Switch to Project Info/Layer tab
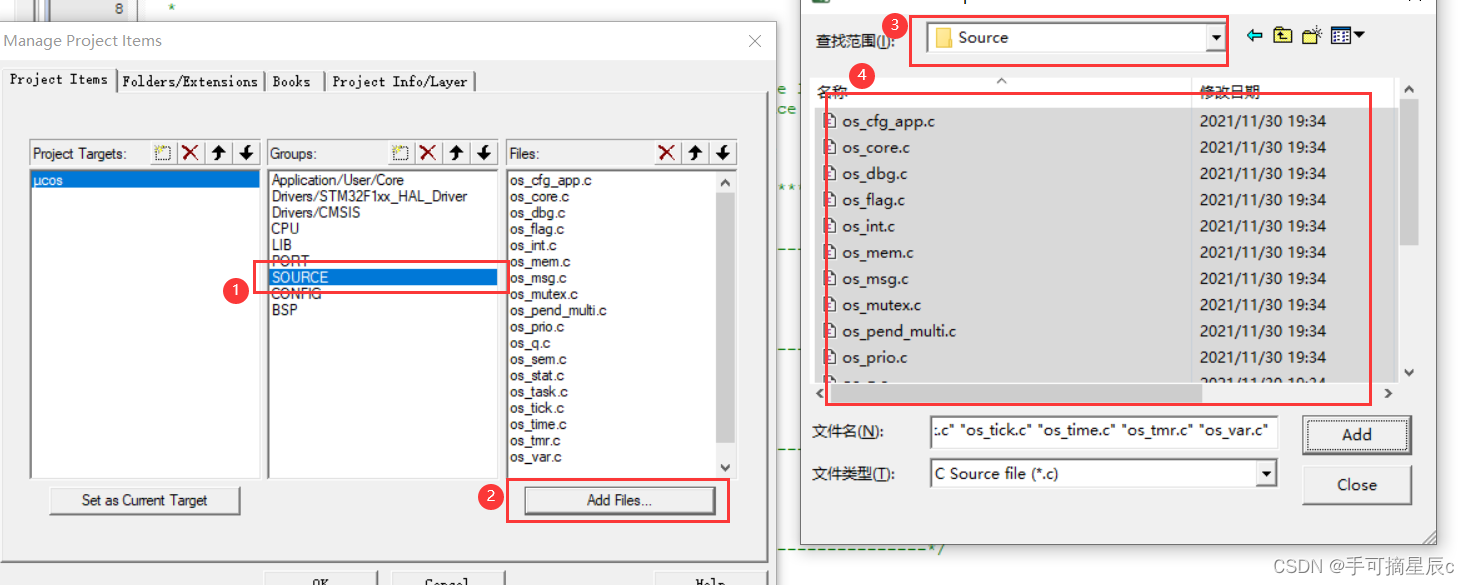This screenshot has height=585, width=1469. 400,82
